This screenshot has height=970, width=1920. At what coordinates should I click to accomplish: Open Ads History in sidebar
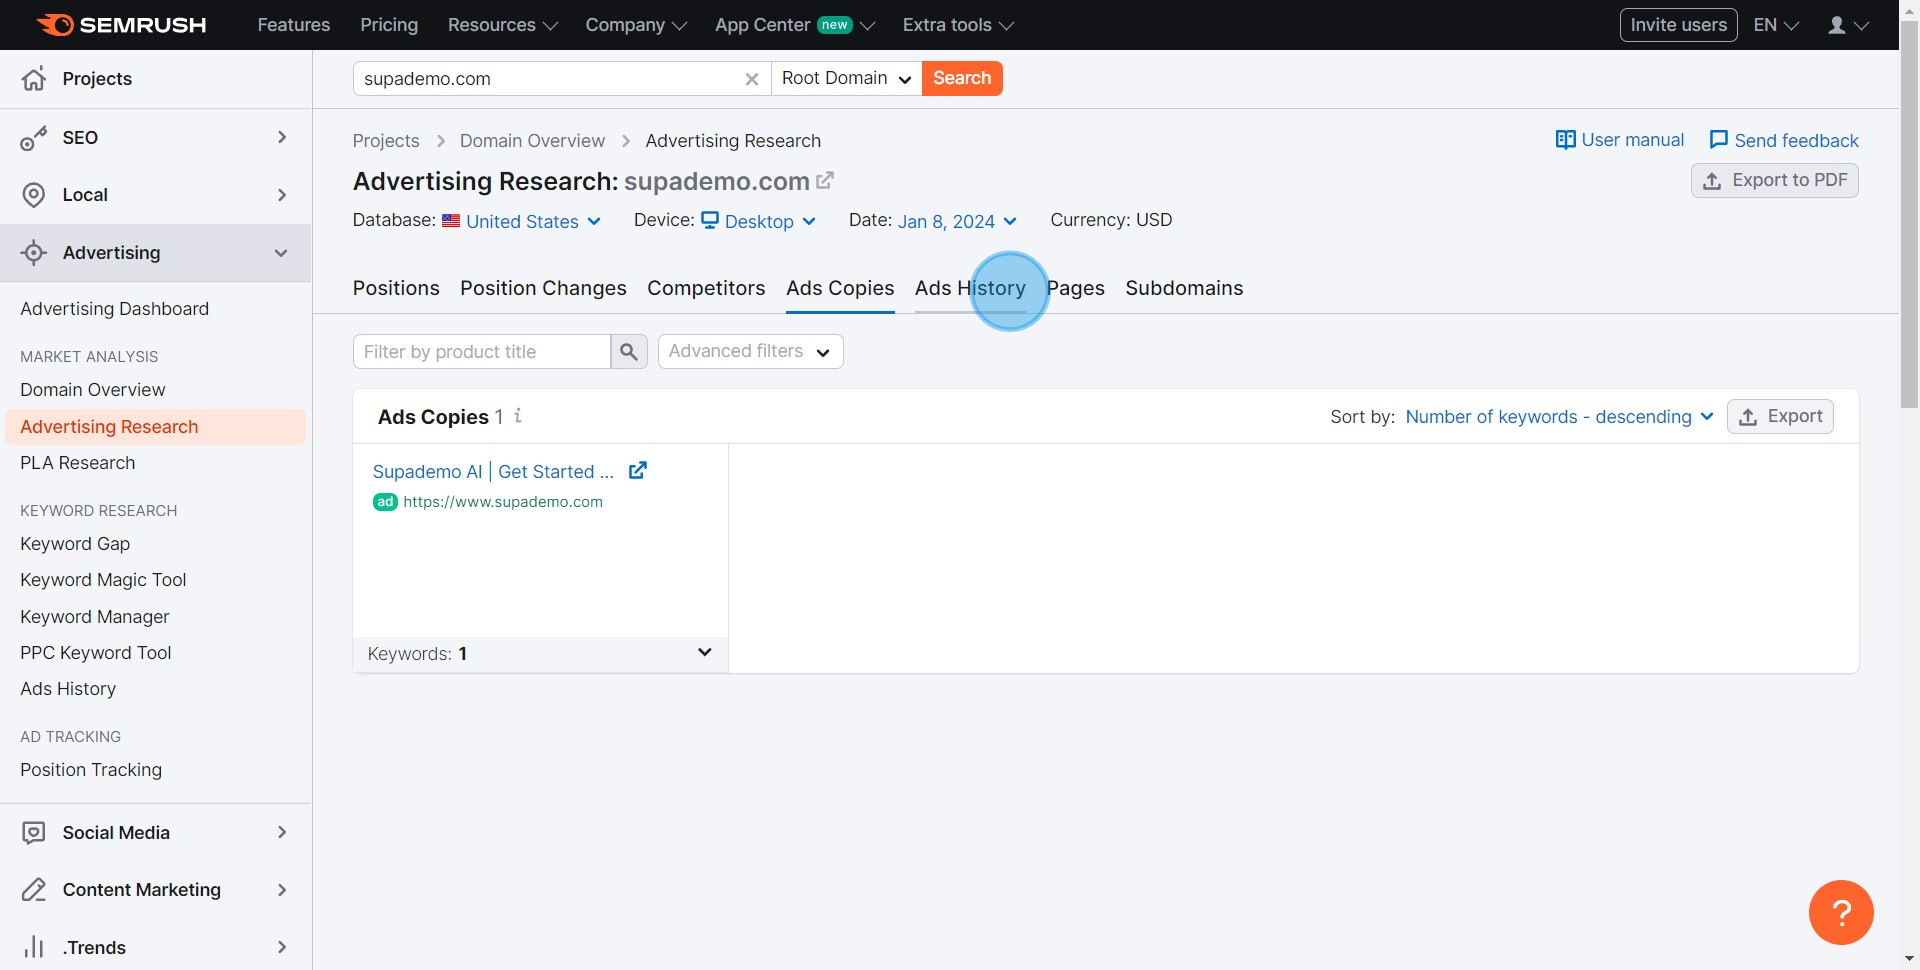point(68,689)
